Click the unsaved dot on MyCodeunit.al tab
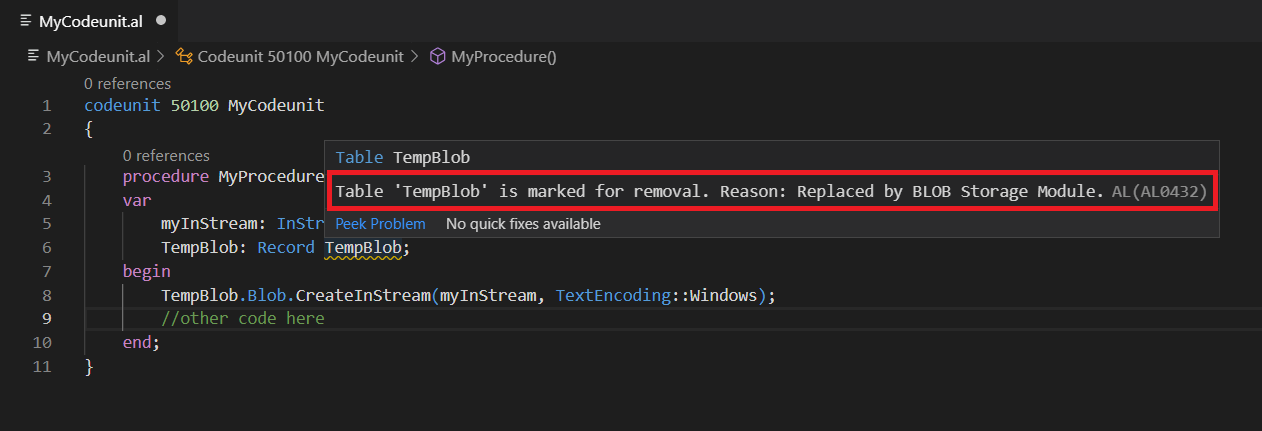Image resolution: width=1262 pixels, height=431 pixels. pos(161,20)
